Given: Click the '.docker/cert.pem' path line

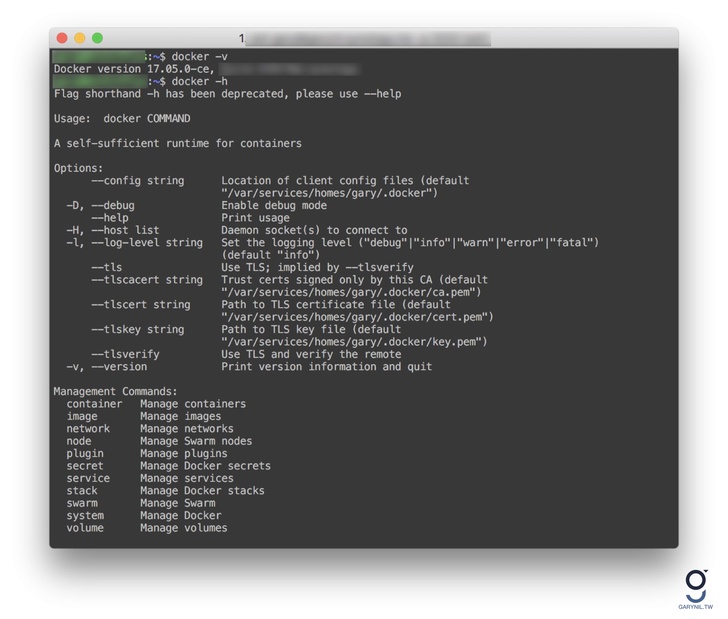Looking at the screenshot, I should 357,317.
